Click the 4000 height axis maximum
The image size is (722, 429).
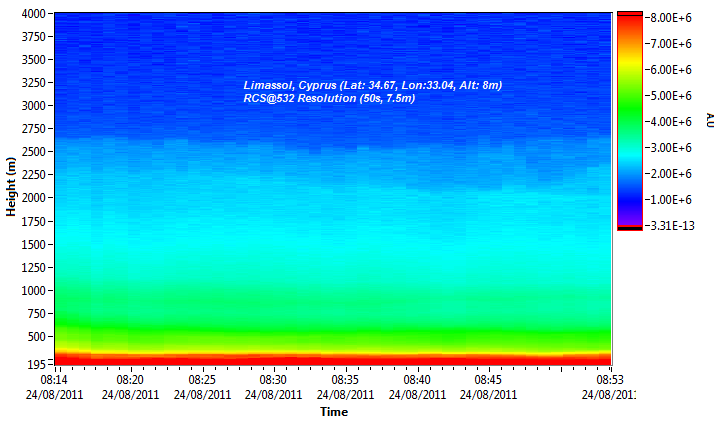(x=32, y=14)
